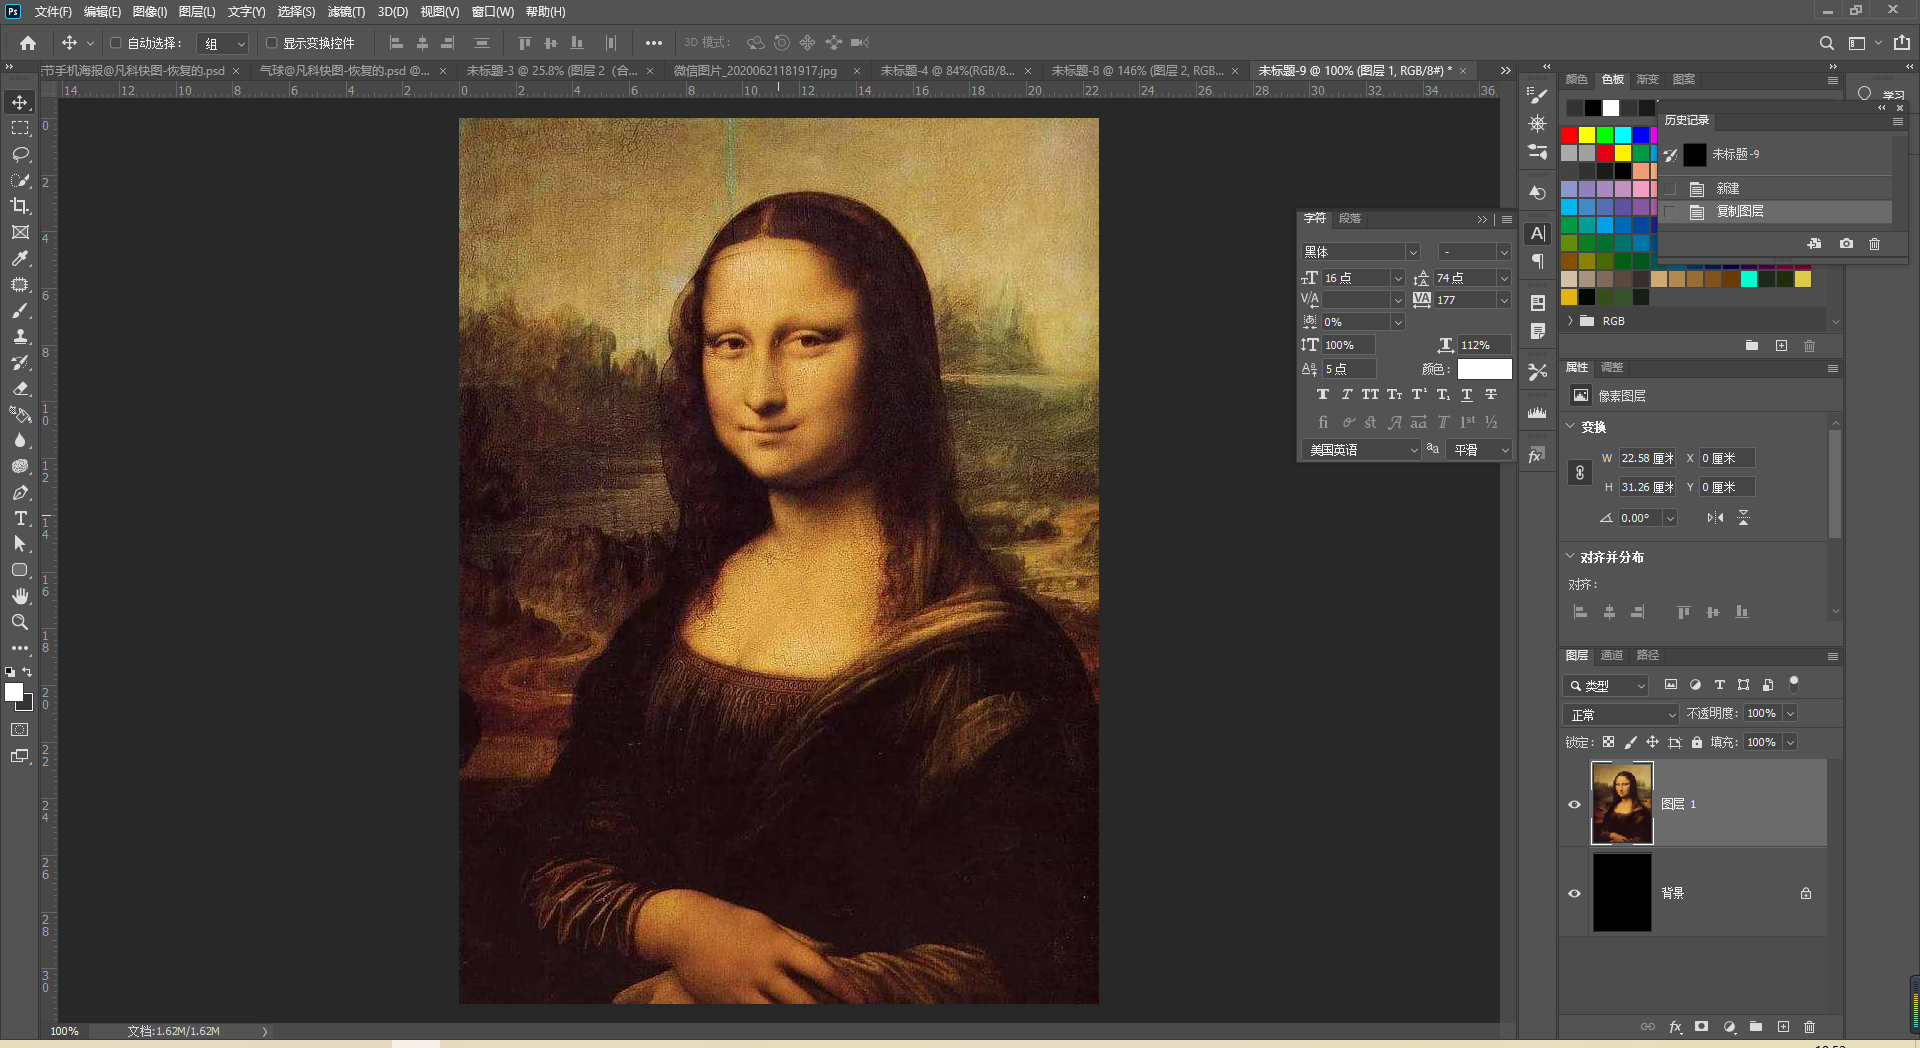Image resolution: width=1920 pixels, height=1048 pixels.
Task: Select the Clone Stamp tool
Action: pos(20,336)
